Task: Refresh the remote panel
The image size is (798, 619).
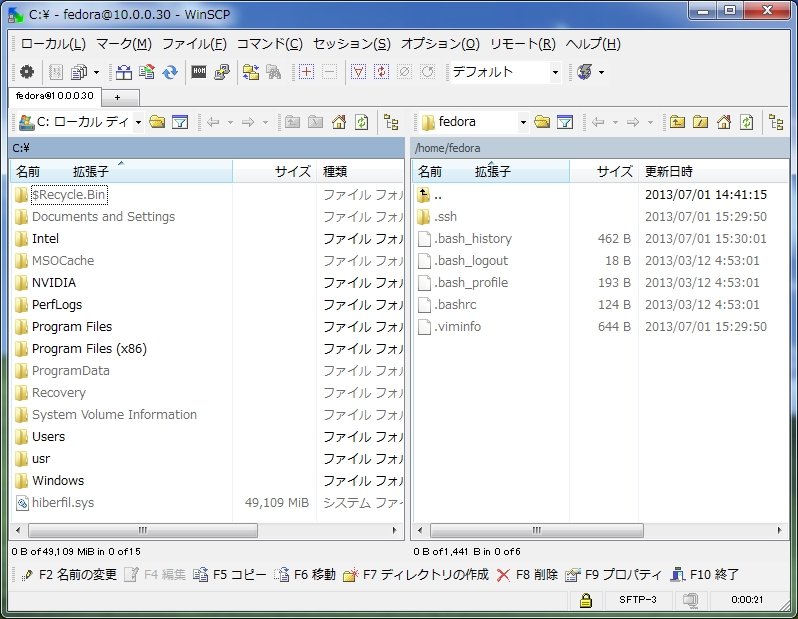Action: (747, 122)
